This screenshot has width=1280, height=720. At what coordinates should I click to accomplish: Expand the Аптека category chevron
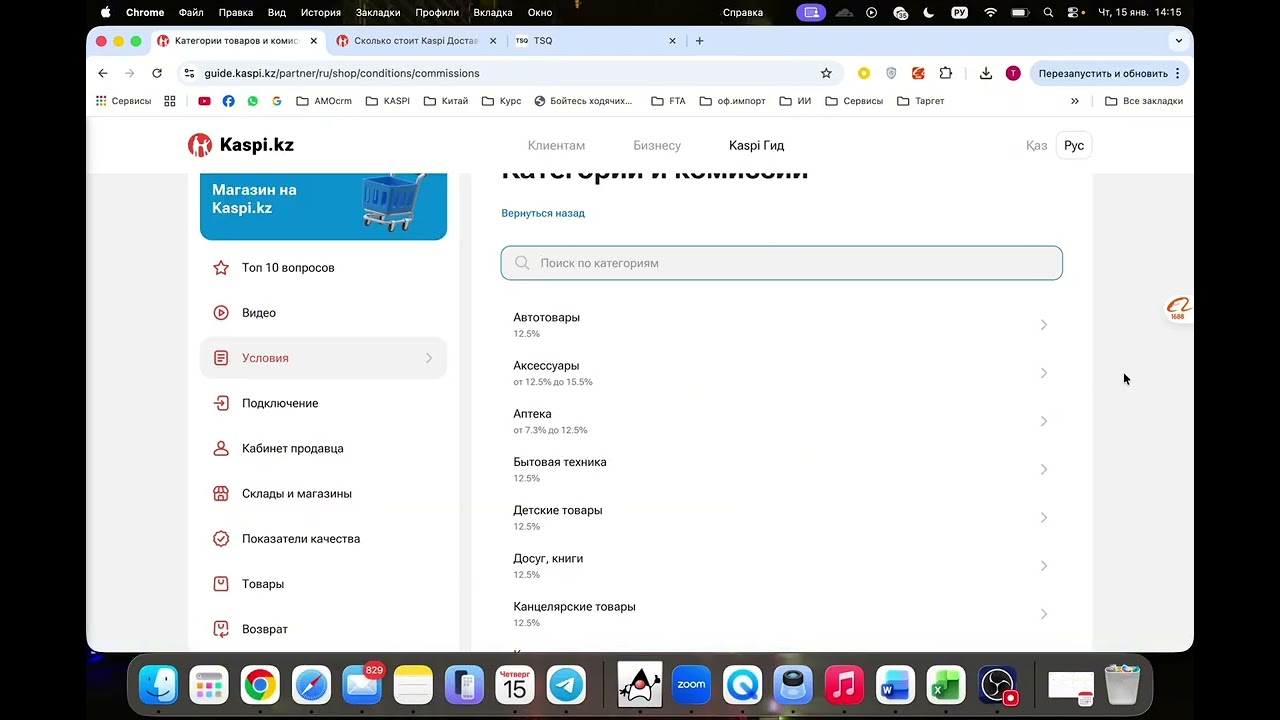tap(1043, 421)
